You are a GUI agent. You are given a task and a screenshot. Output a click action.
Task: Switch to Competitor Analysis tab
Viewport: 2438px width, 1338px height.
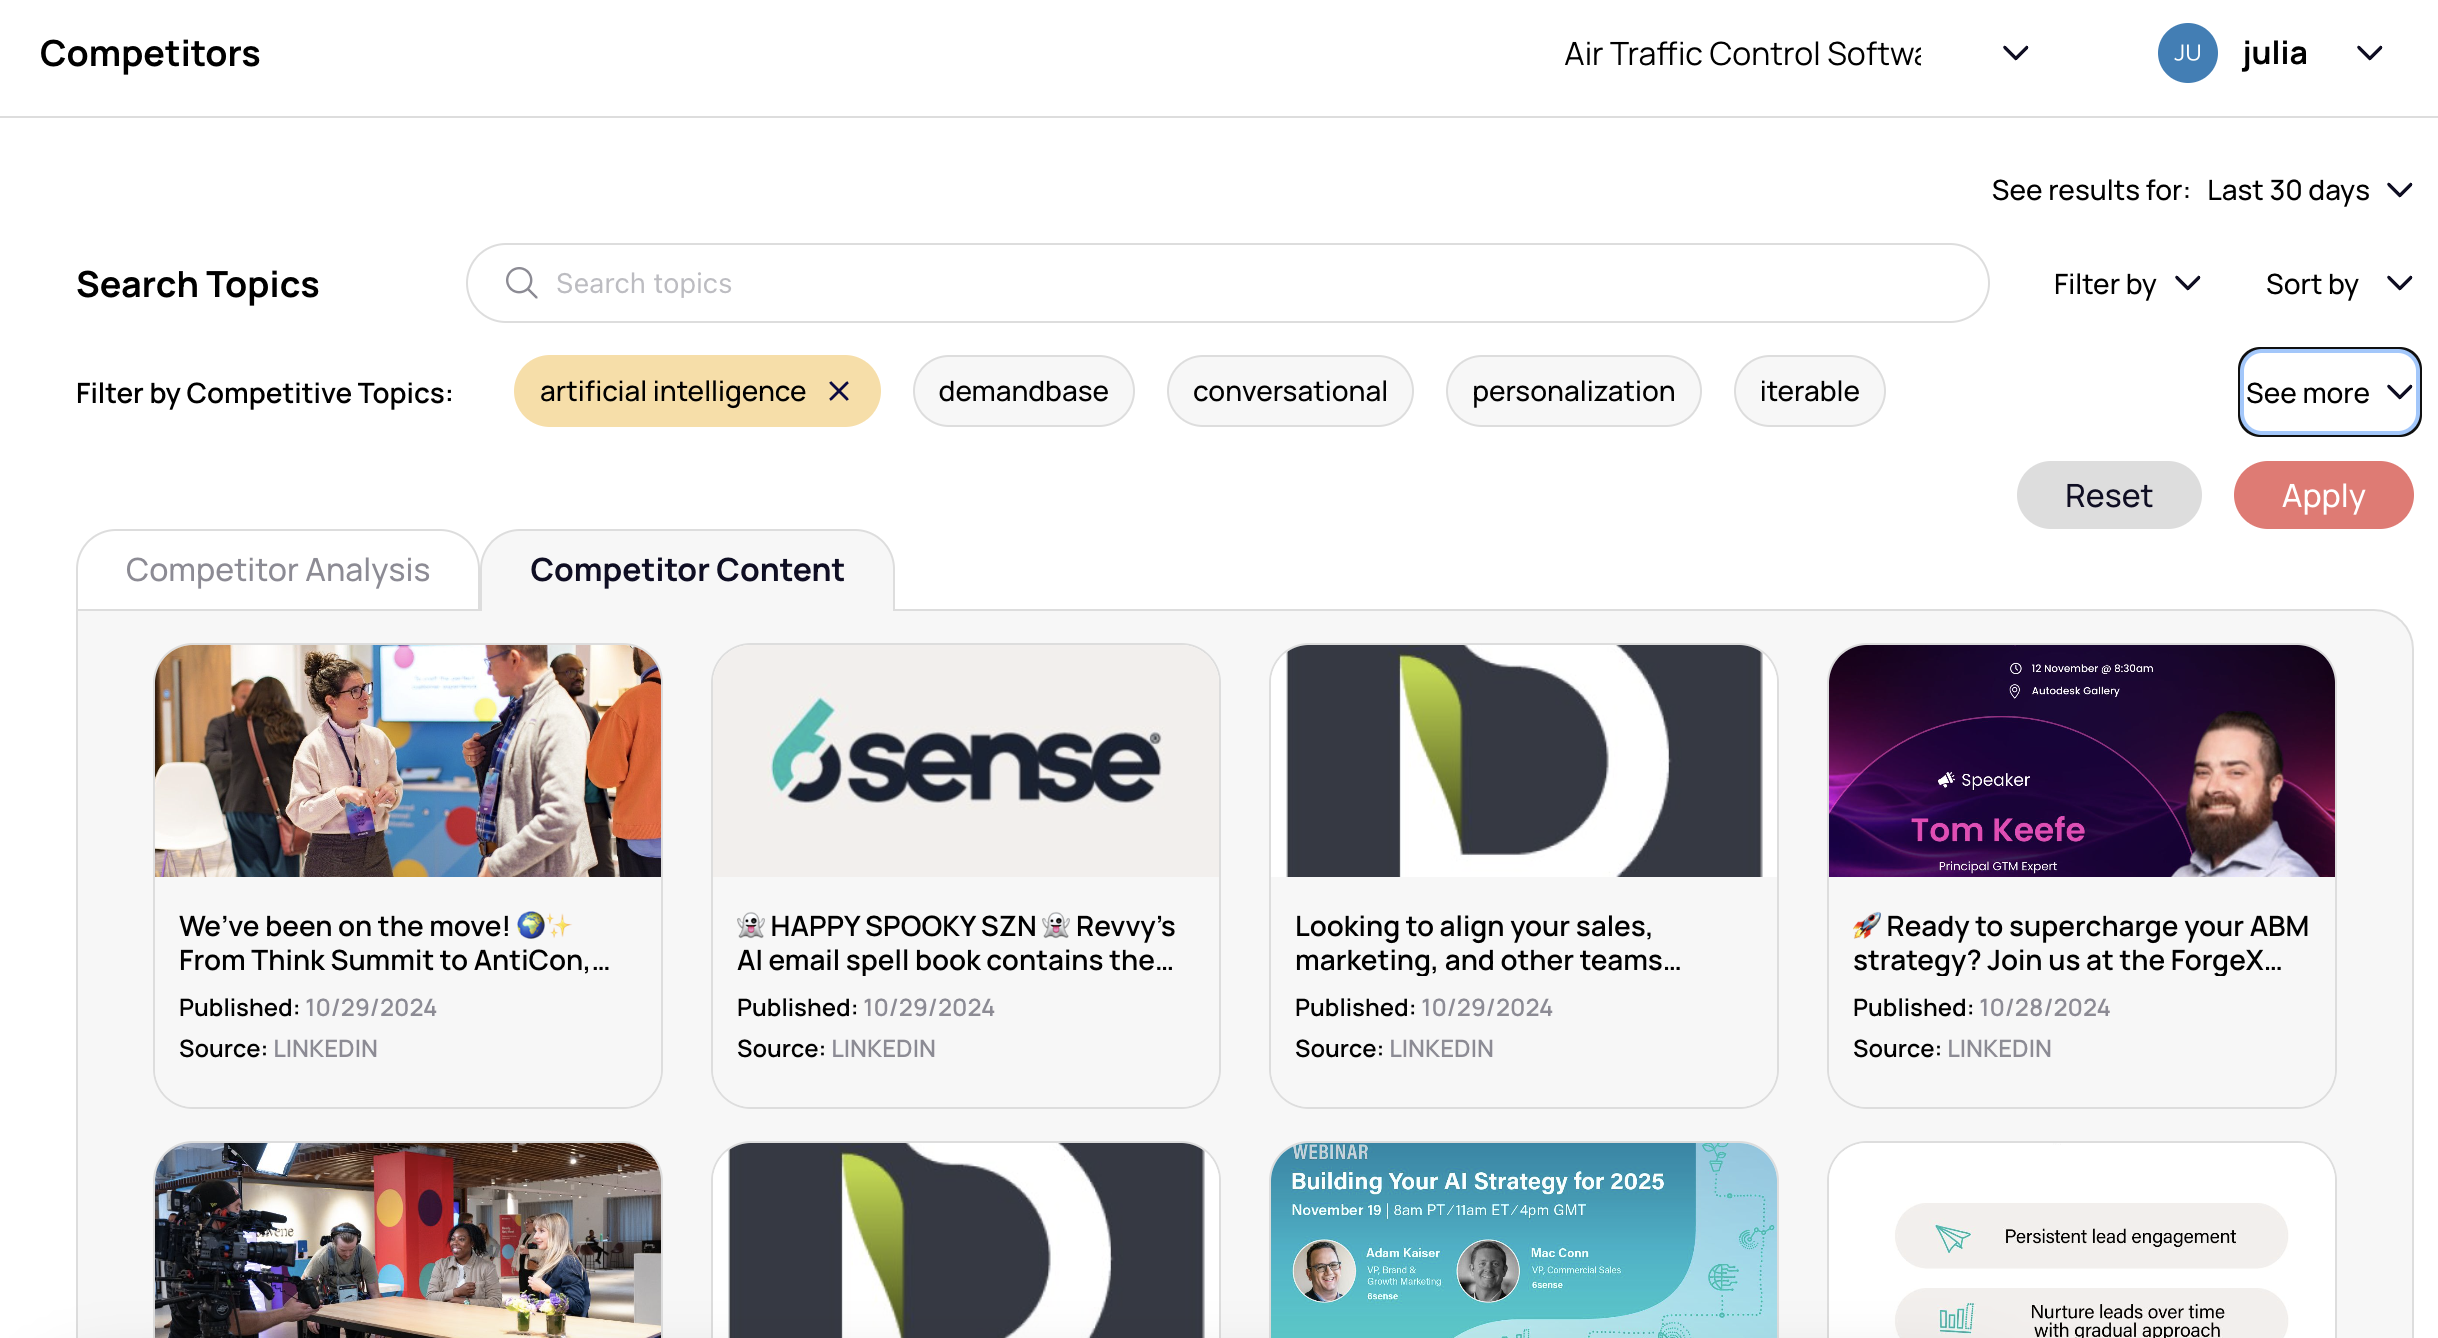(x=277, y=569)
